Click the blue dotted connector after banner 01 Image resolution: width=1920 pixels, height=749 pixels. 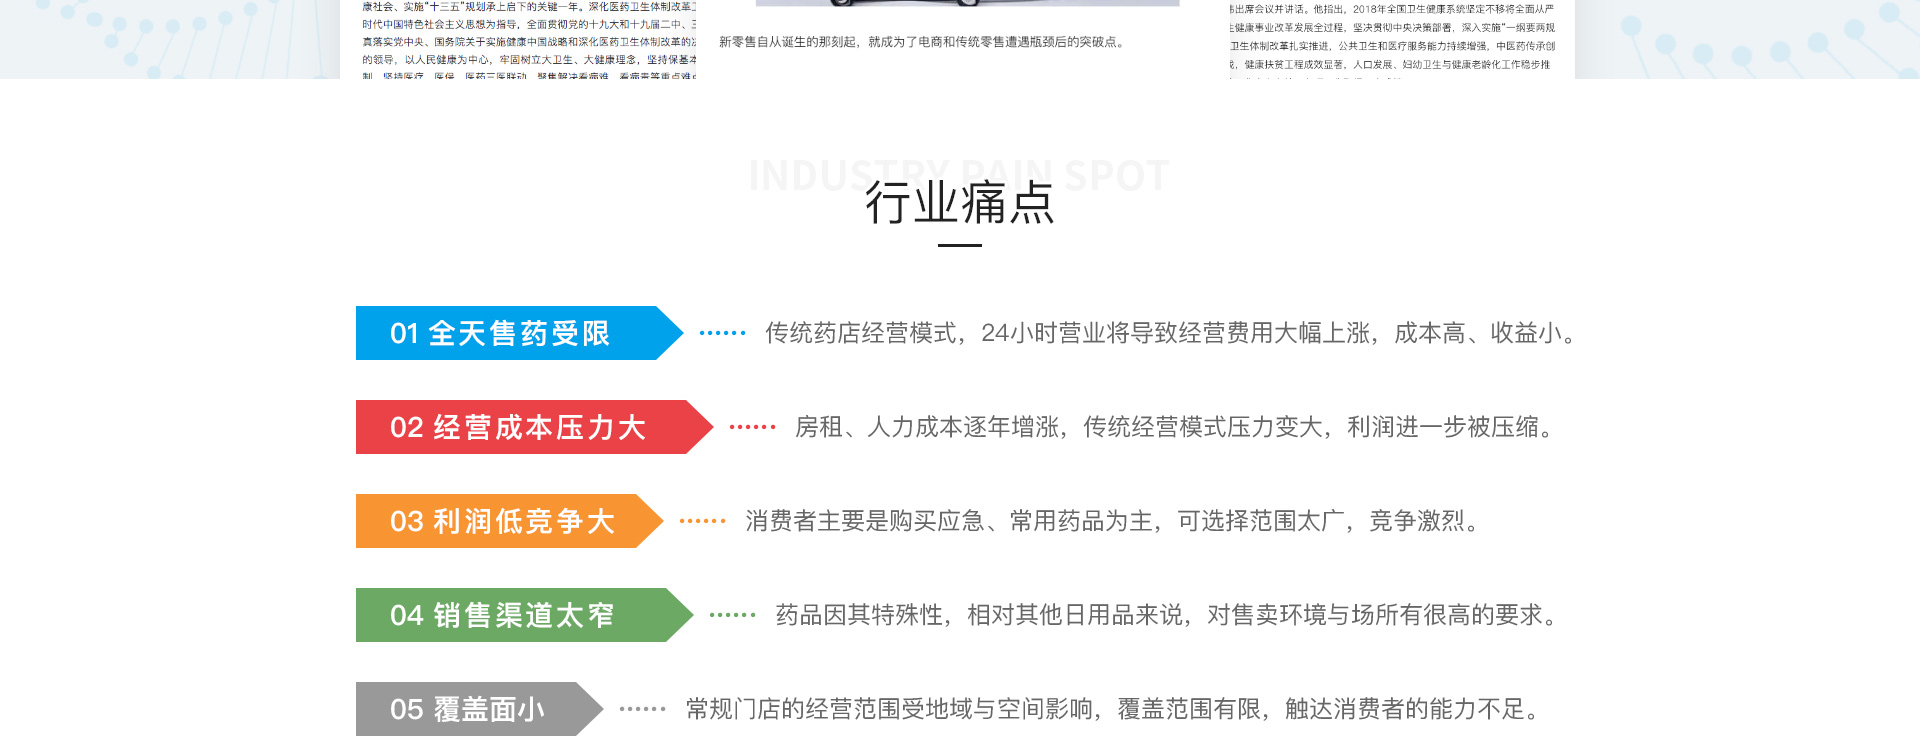click(x=722, y=333)
